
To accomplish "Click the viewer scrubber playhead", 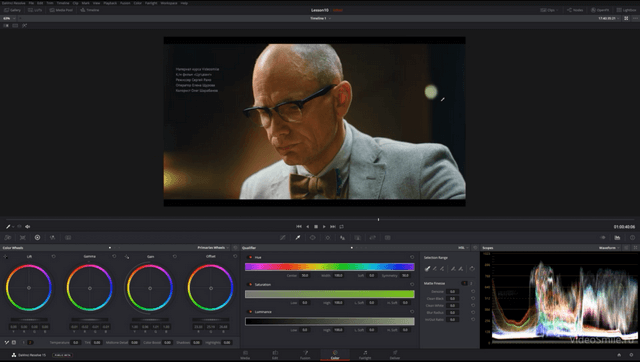I will pos(378,220).
